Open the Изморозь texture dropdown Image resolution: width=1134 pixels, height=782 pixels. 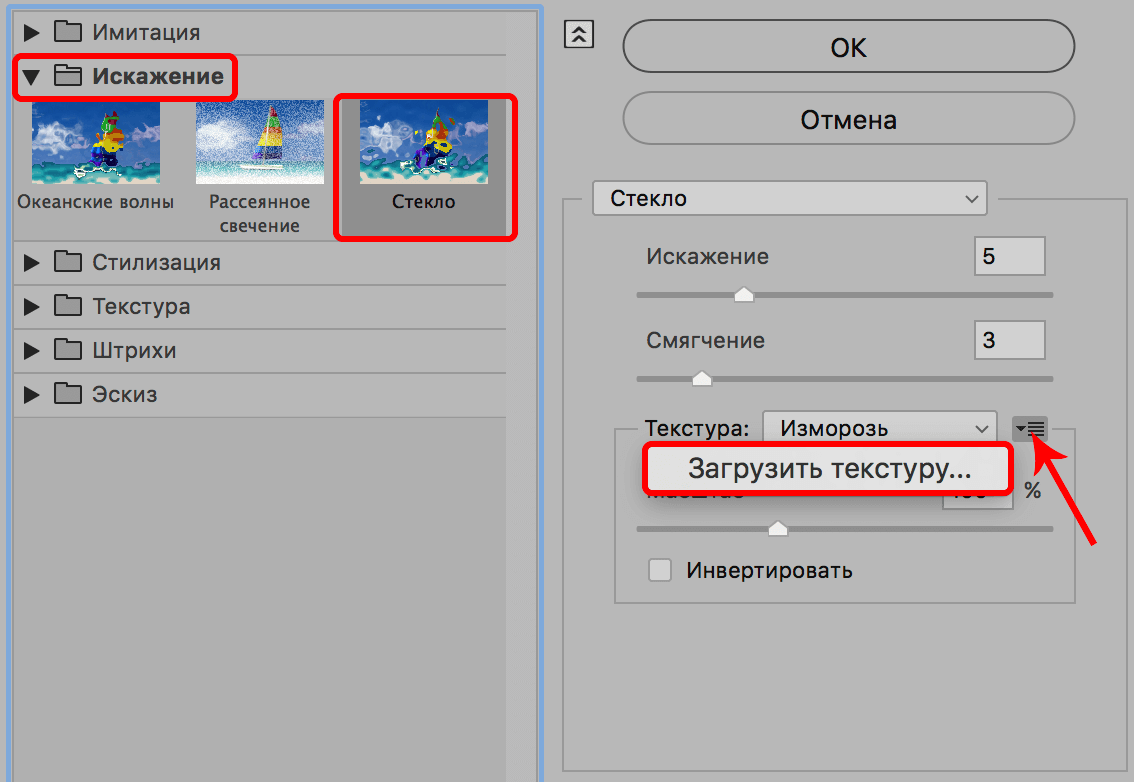click(x=878, y=428)
